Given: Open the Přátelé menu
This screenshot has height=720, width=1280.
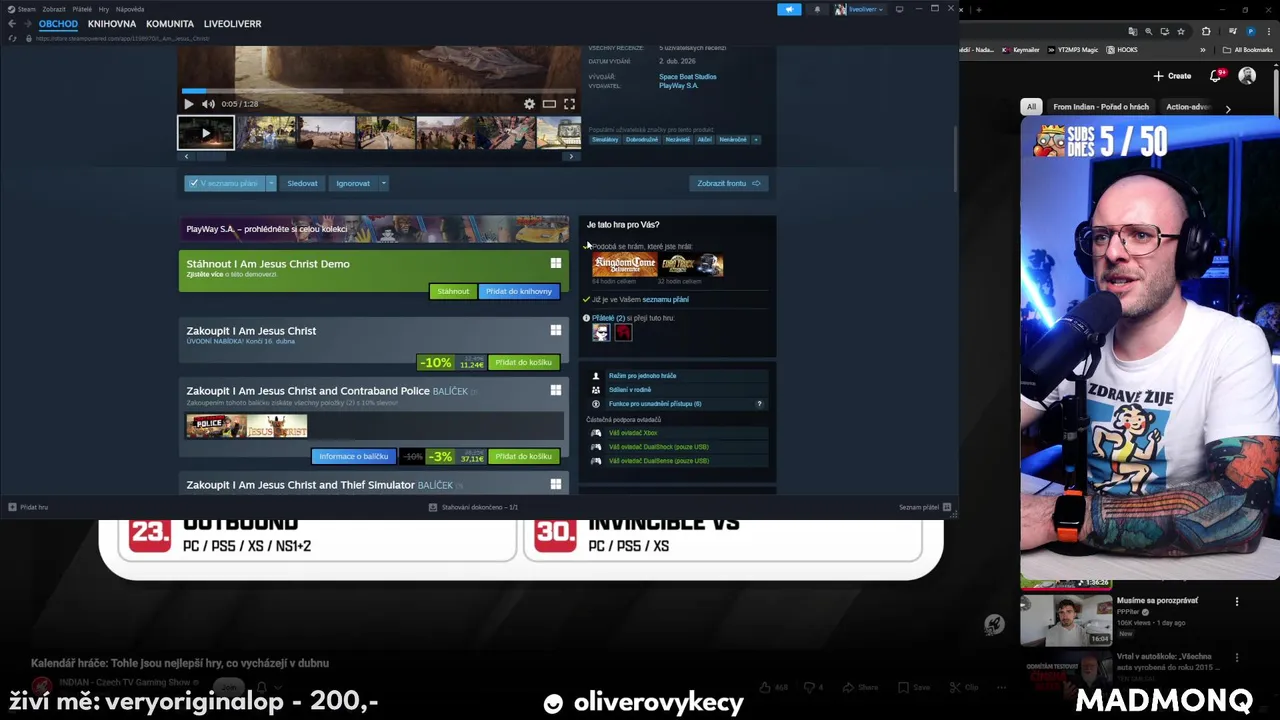Looking at the screenshot, I should [82, 9].
